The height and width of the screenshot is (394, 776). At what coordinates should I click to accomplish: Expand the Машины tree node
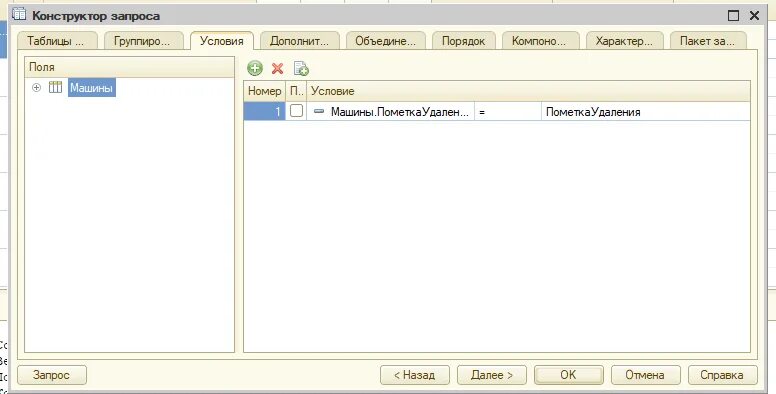(36, 88)
